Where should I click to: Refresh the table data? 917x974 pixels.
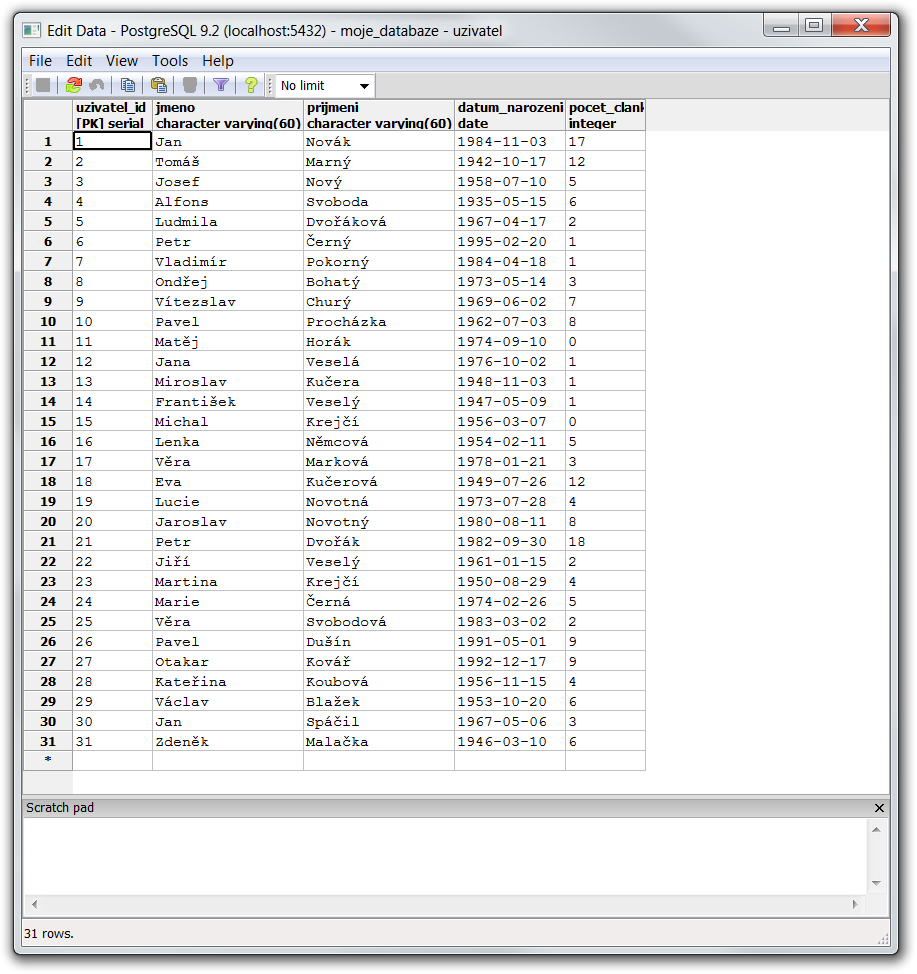tap(74, 85)
